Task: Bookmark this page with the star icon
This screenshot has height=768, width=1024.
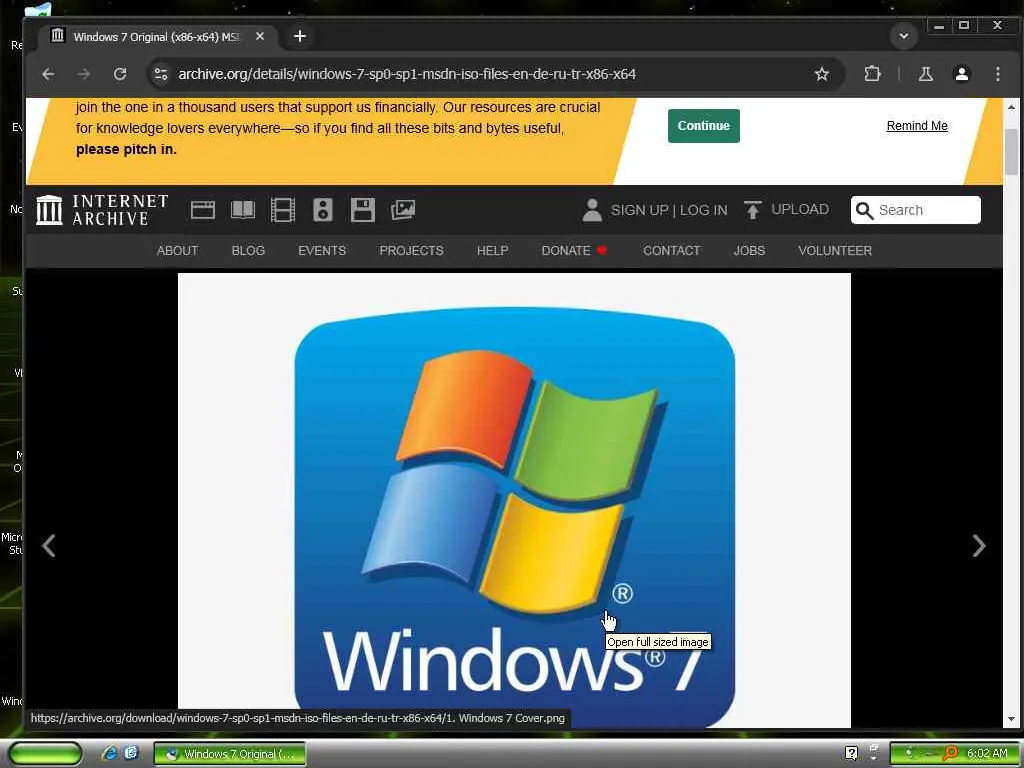Action: pyautogui.click(x=822, y=74)
